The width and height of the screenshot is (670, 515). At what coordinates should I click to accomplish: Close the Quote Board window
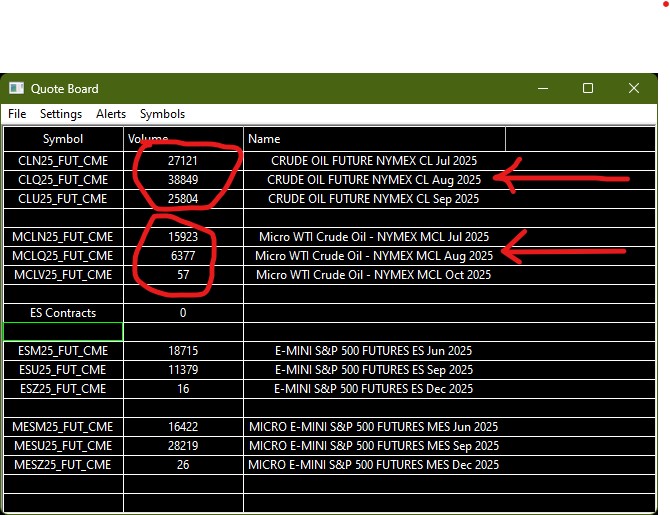pos(634,88)
